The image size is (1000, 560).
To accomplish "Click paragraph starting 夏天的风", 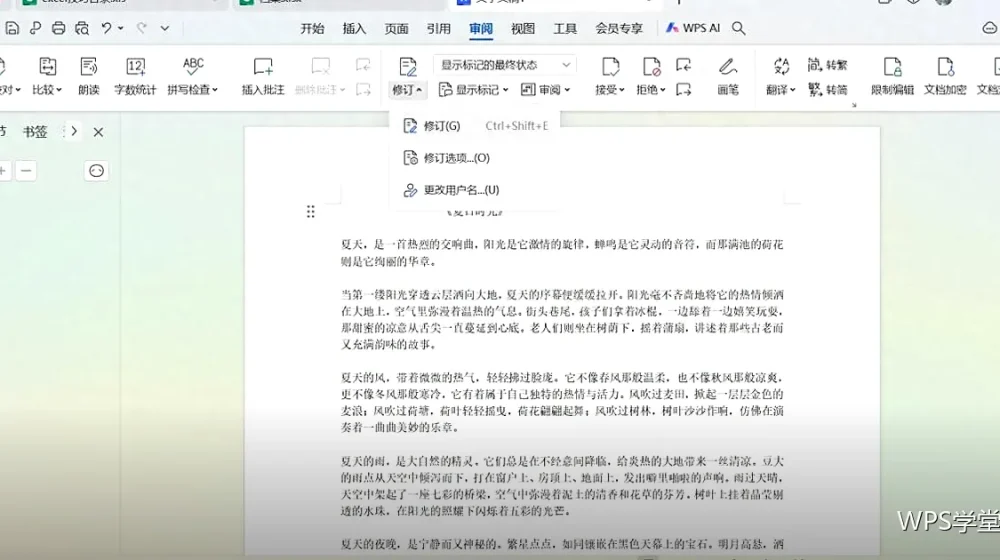I will (x=562, y=402).
